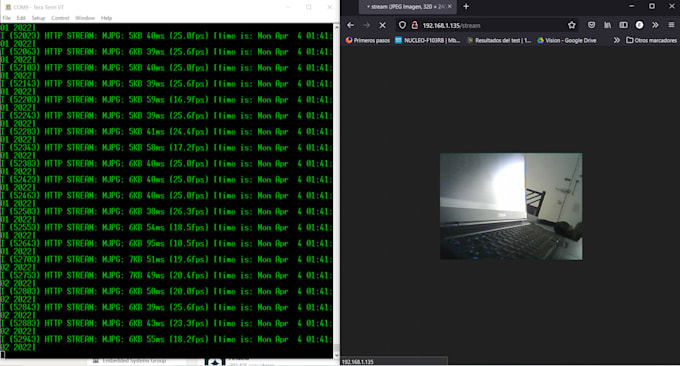Open the Pocket save icon

[592, 25]
